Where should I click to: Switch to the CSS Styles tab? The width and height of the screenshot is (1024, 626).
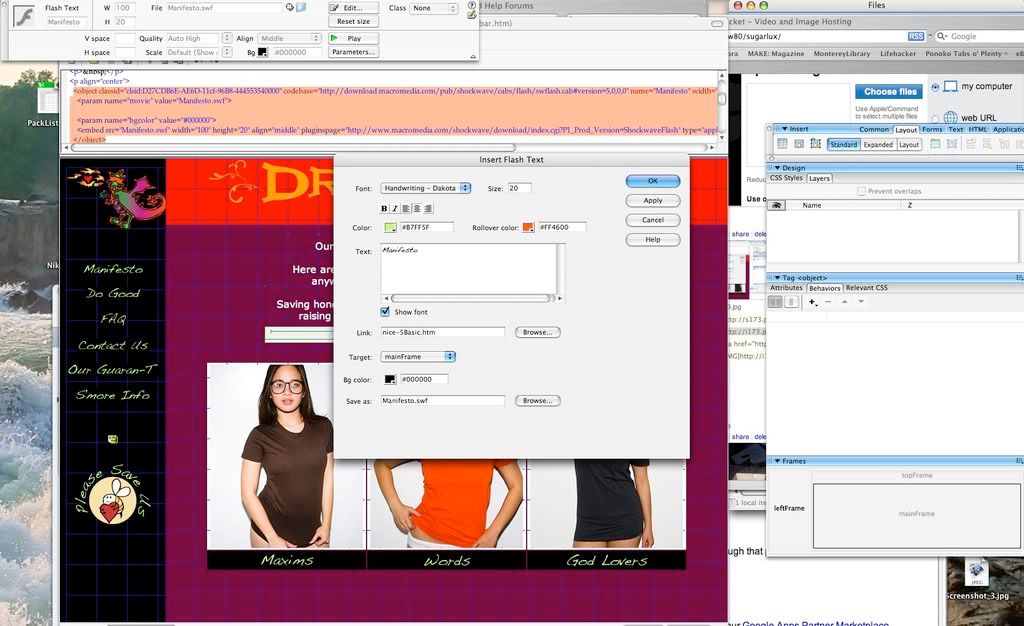[786, 178]
